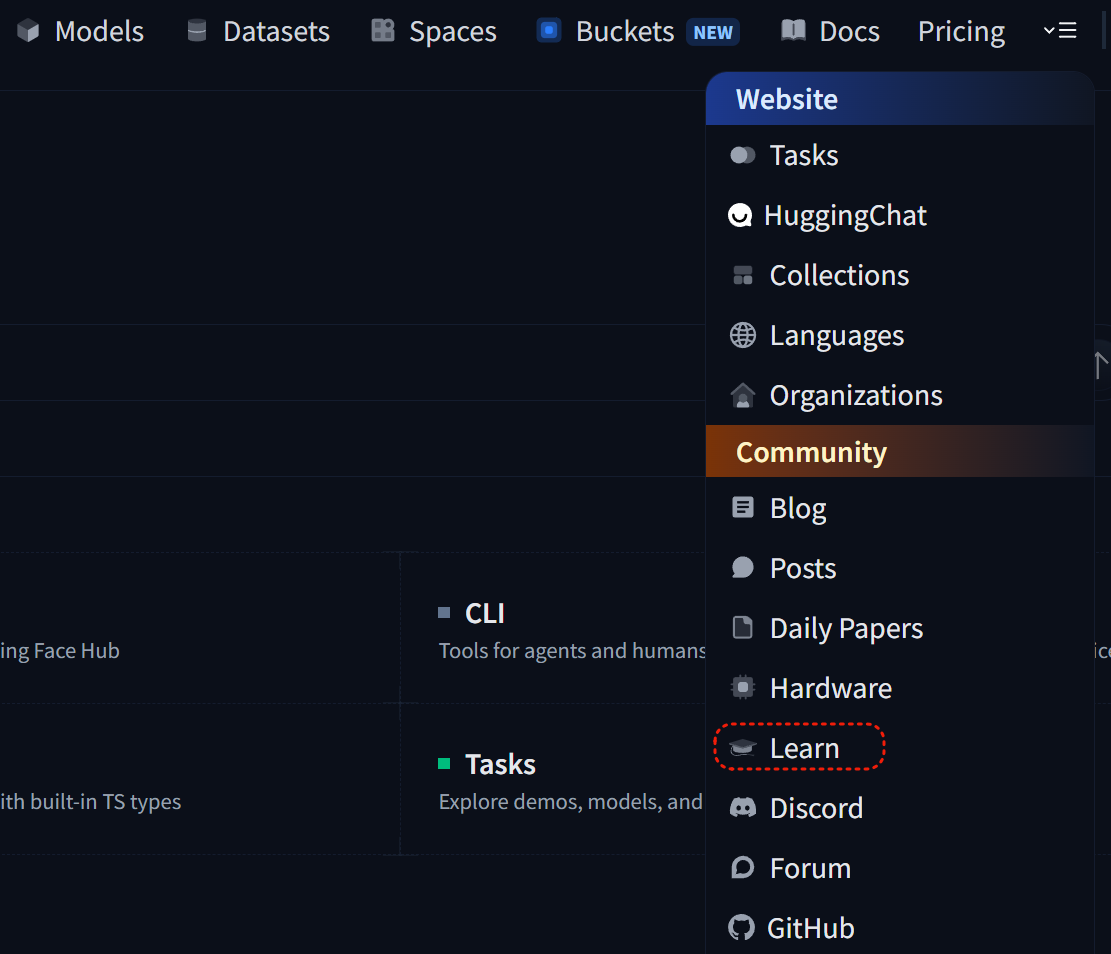
Task: Click the Learn graduation cap icon
Action: coord(743,748)
